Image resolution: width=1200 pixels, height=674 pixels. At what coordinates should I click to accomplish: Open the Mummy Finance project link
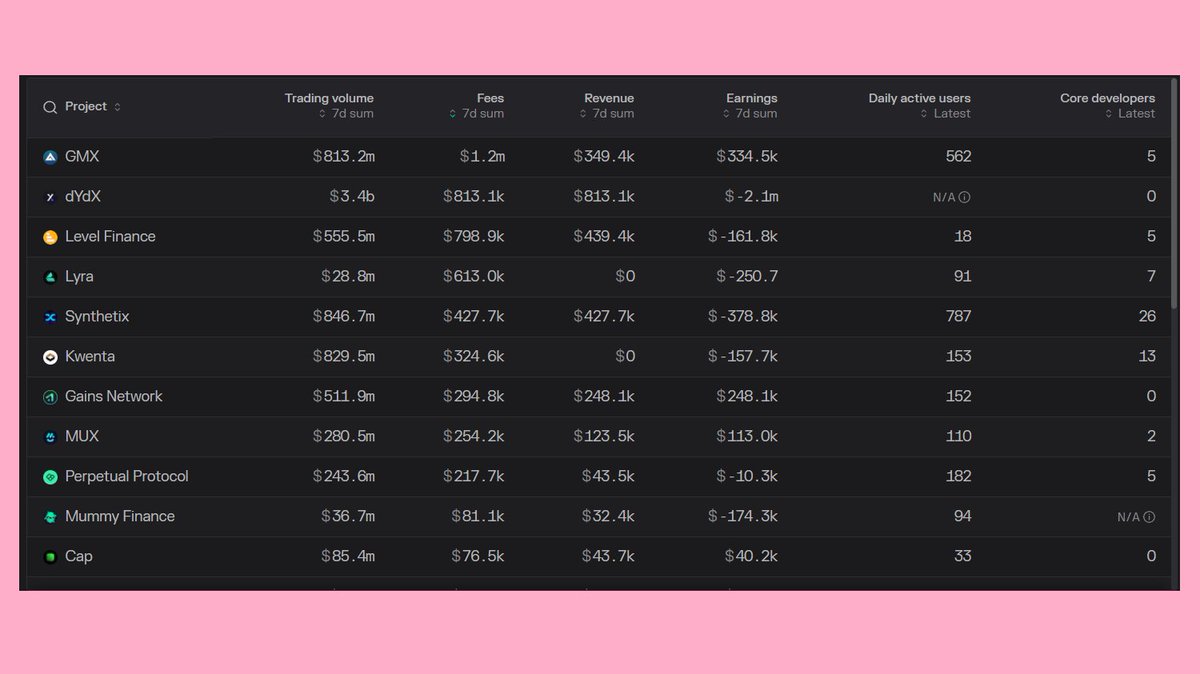point(120,517)
